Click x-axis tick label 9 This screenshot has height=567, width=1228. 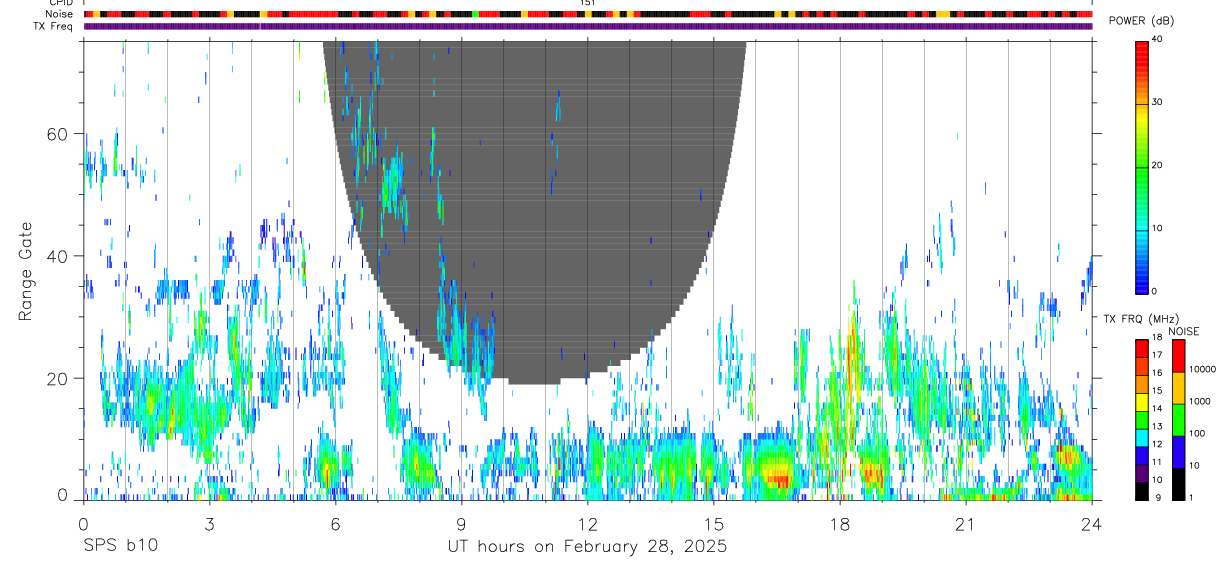pyautogui.click(x=461, y=523)
